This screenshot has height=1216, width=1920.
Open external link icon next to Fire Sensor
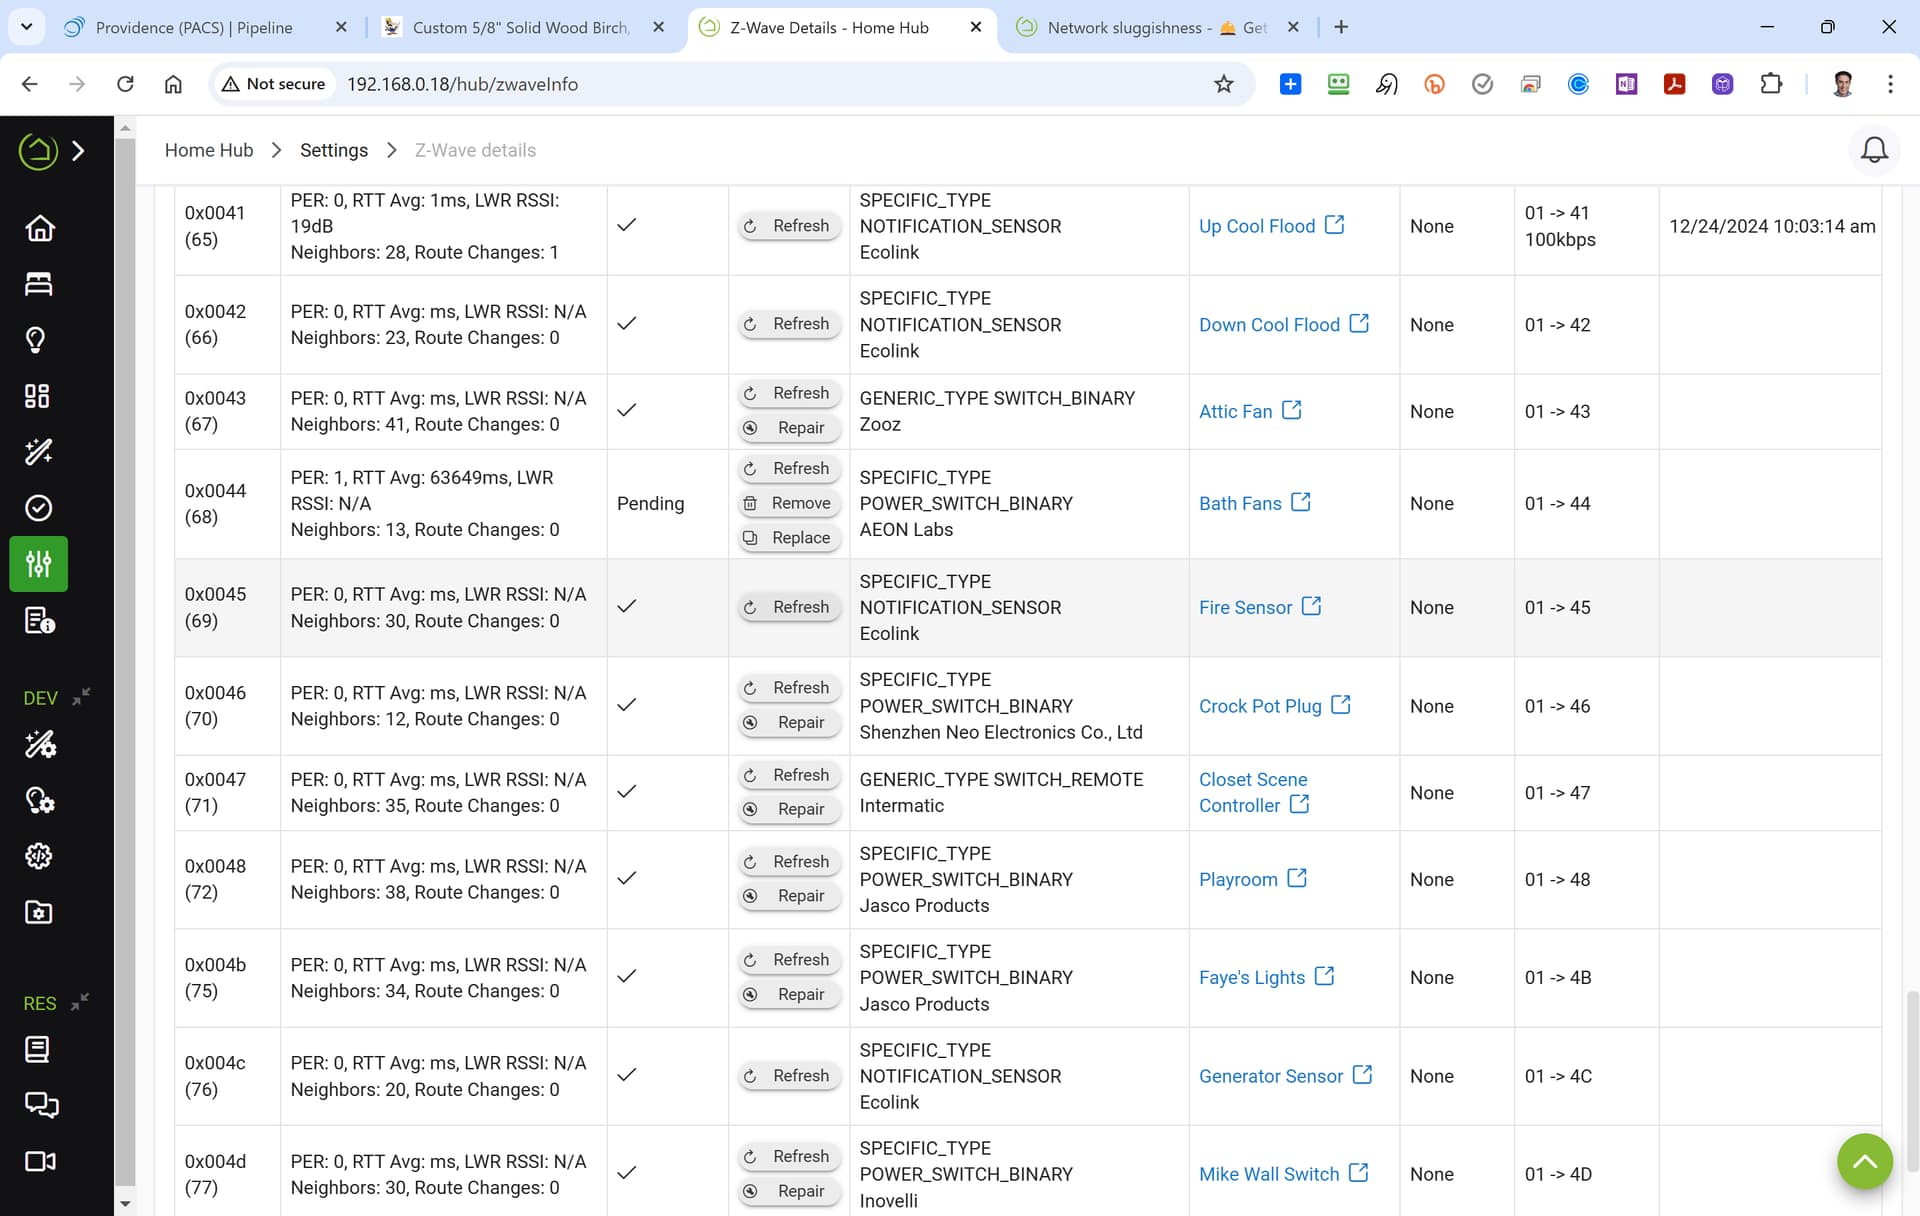point(1312,606)
